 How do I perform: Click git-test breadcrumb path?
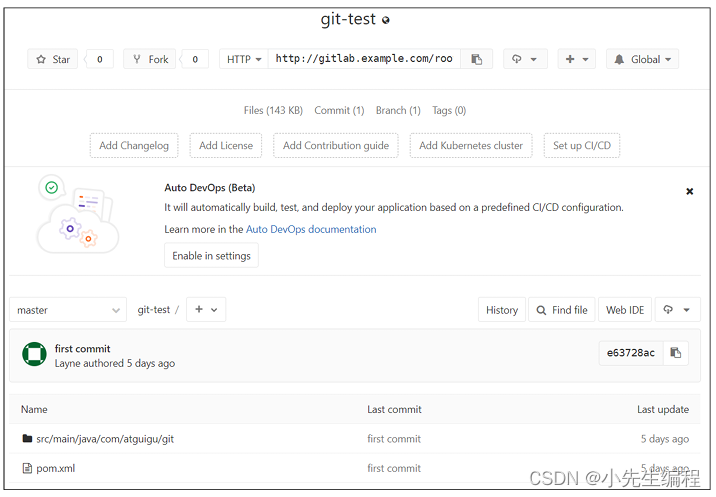click(x=153, y=310)
